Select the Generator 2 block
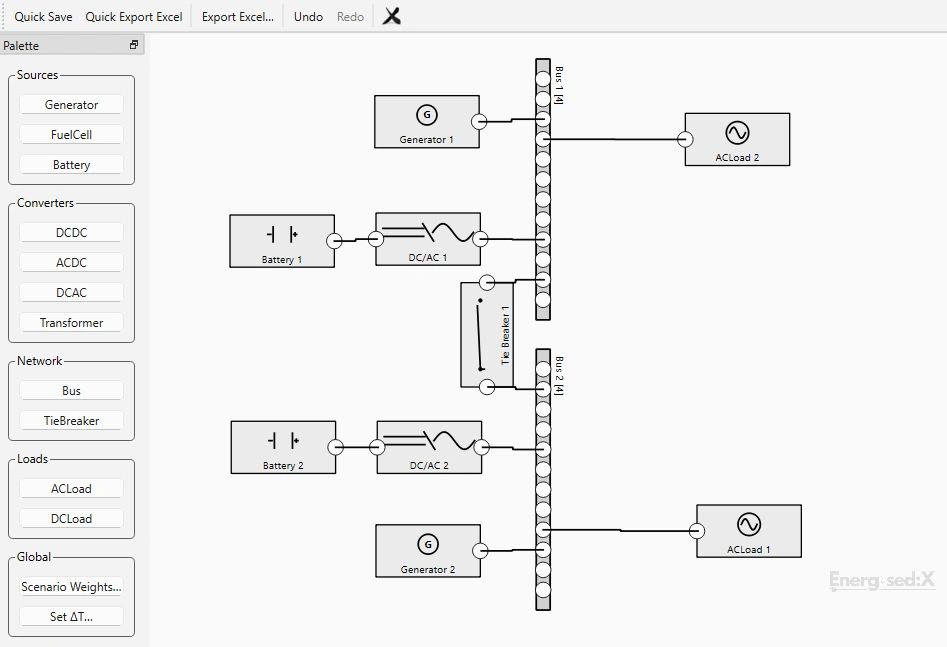This screenshot has height=647, width=947. (428, 550)
